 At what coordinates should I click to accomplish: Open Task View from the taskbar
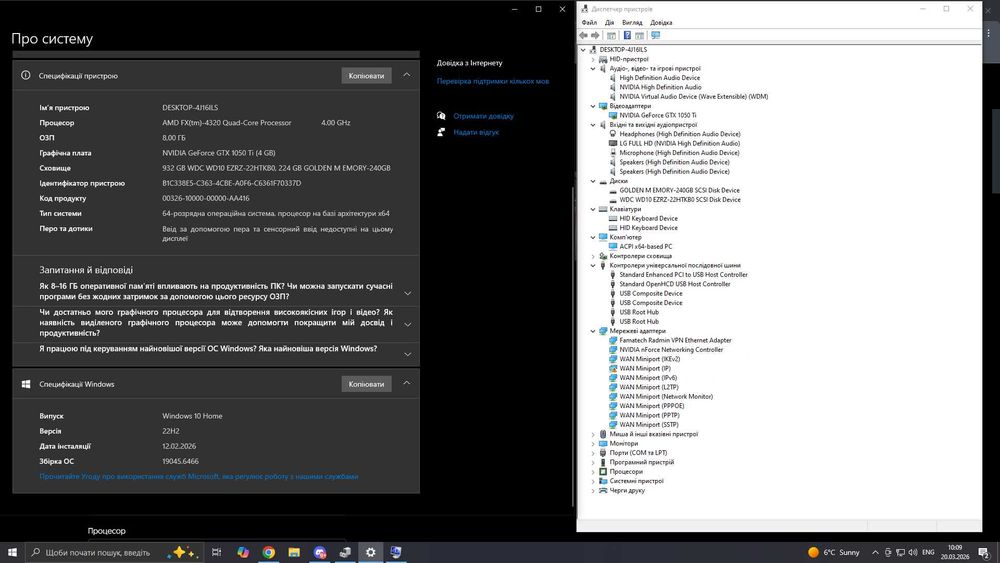[x=216, y=552]
